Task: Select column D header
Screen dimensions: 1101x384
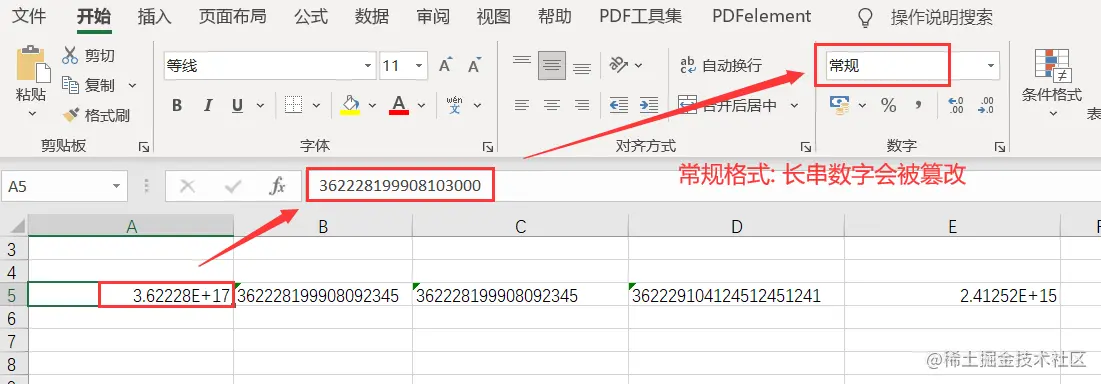Action: (x=736, y=226)
